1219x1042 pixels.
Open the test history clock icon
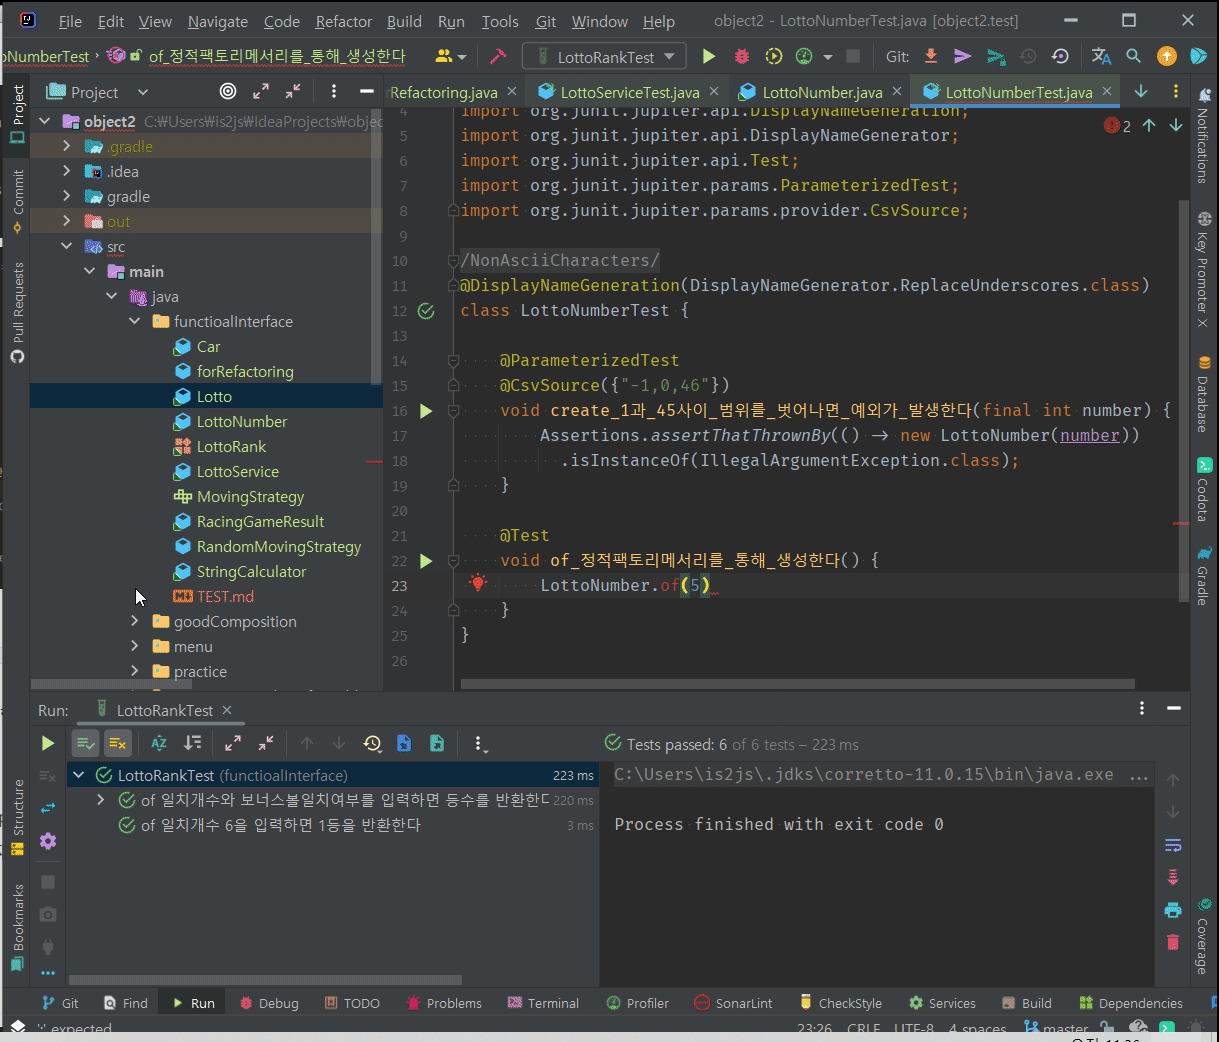pos(372,743)
